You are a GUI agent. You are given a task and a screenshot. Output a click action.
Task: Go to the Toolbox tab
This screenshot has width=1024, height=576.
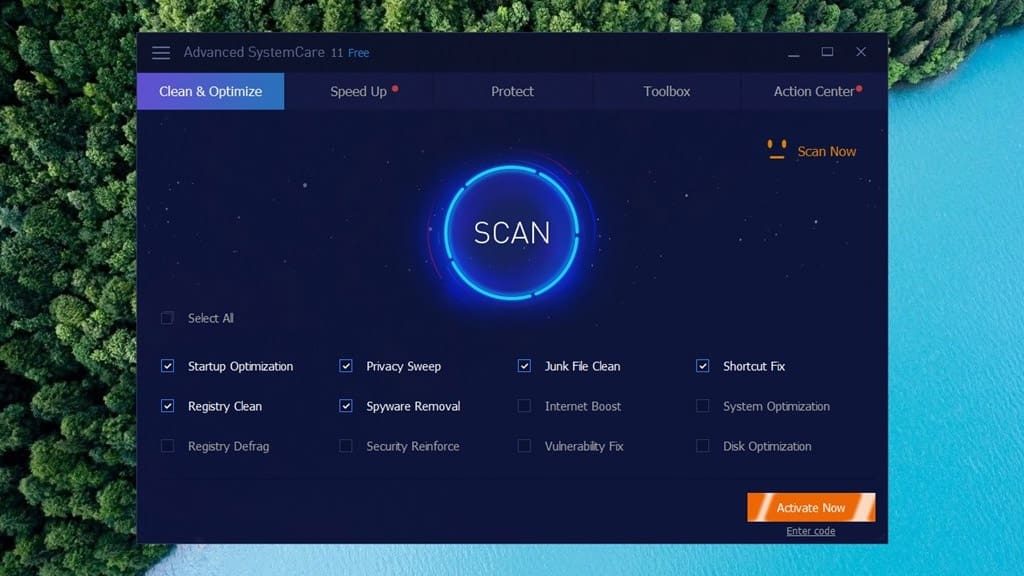pos(667,91)
